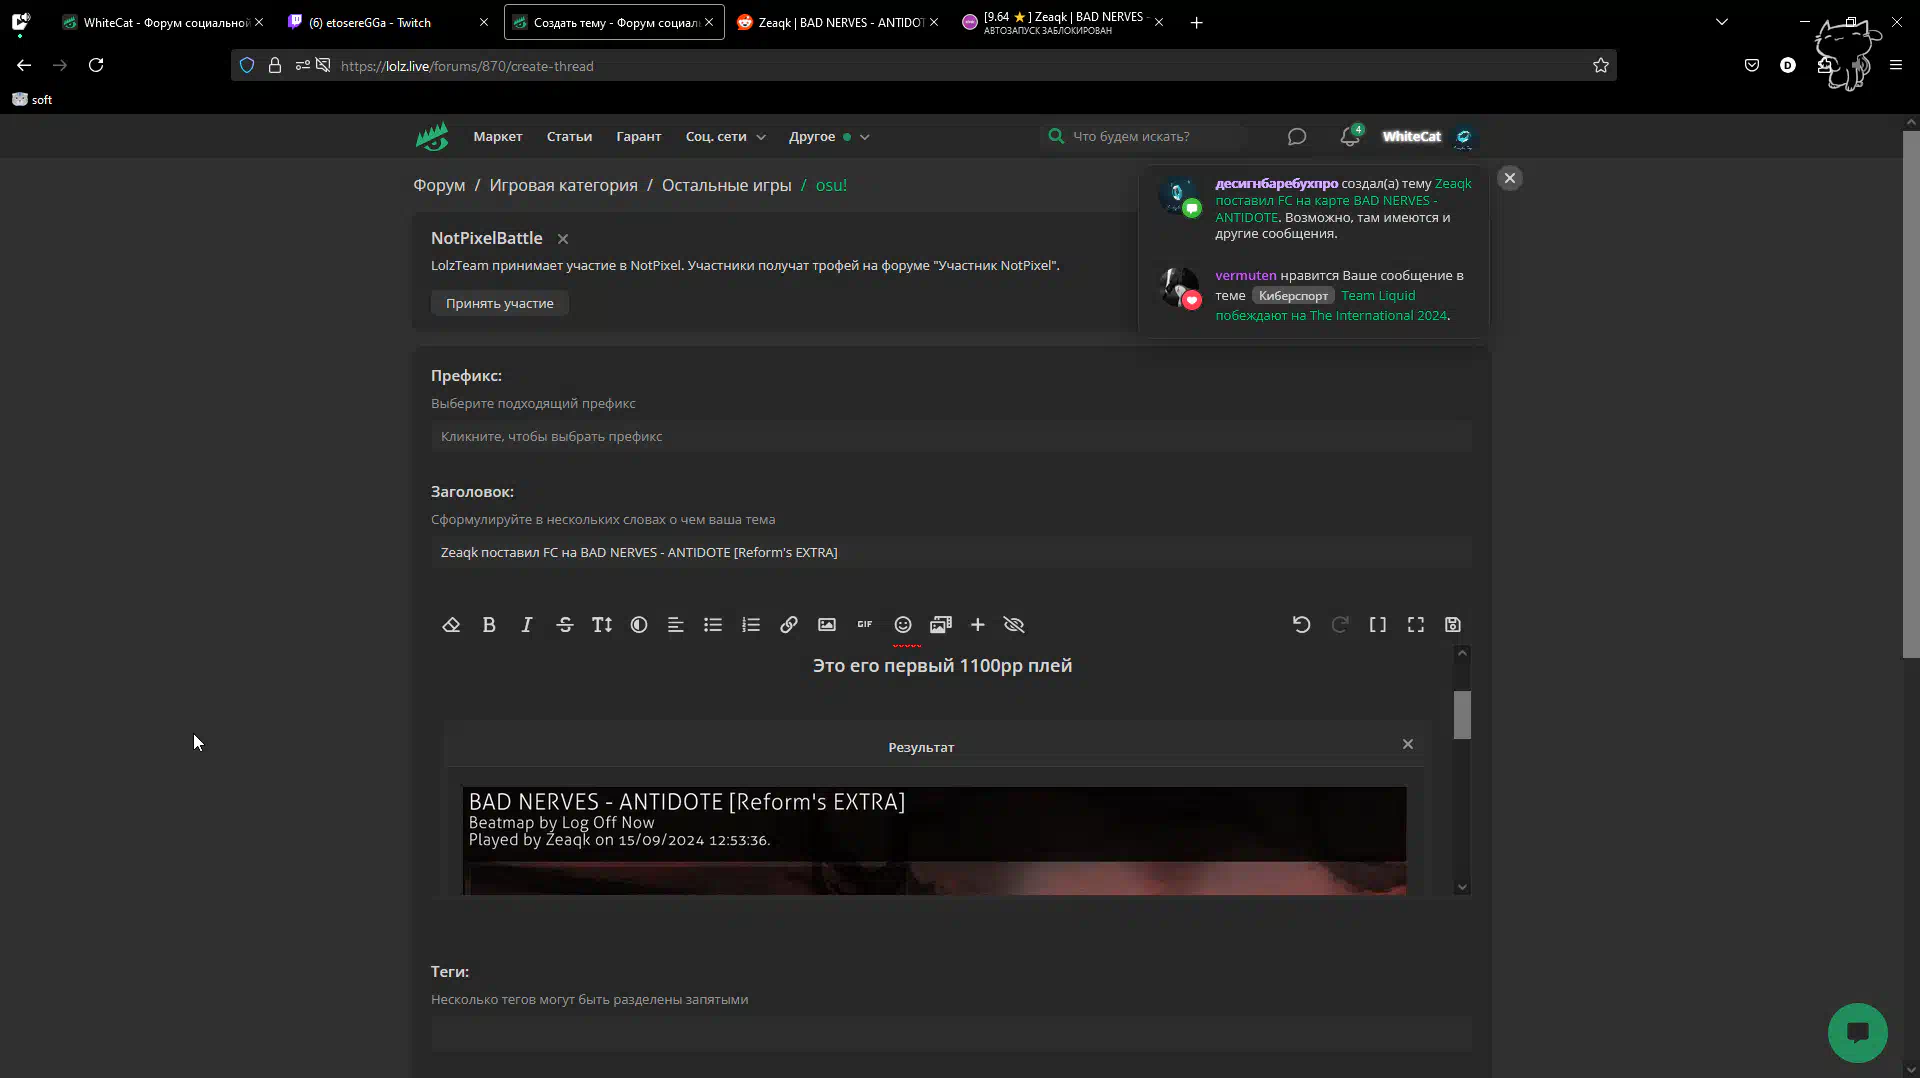Insert a numbered list
Viewport: 1920px width, 1078px height.
click(751, 625)
